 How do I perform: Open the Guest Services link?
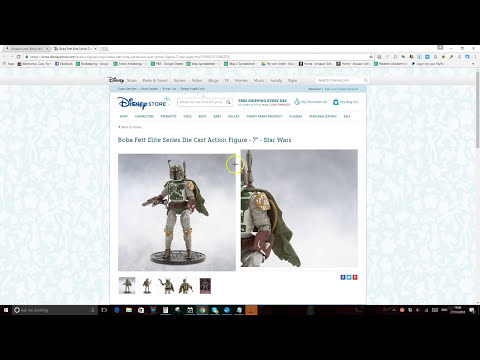(x=127, y=89)
